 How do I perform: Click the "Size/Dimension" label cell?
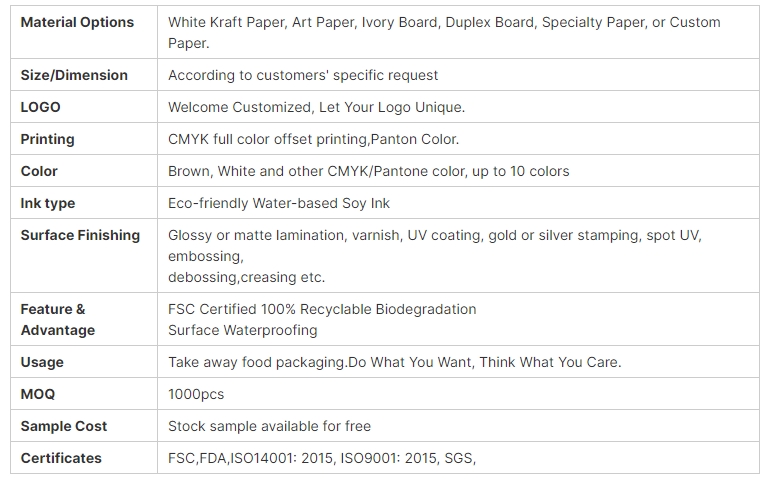click(x=74, y=75)
